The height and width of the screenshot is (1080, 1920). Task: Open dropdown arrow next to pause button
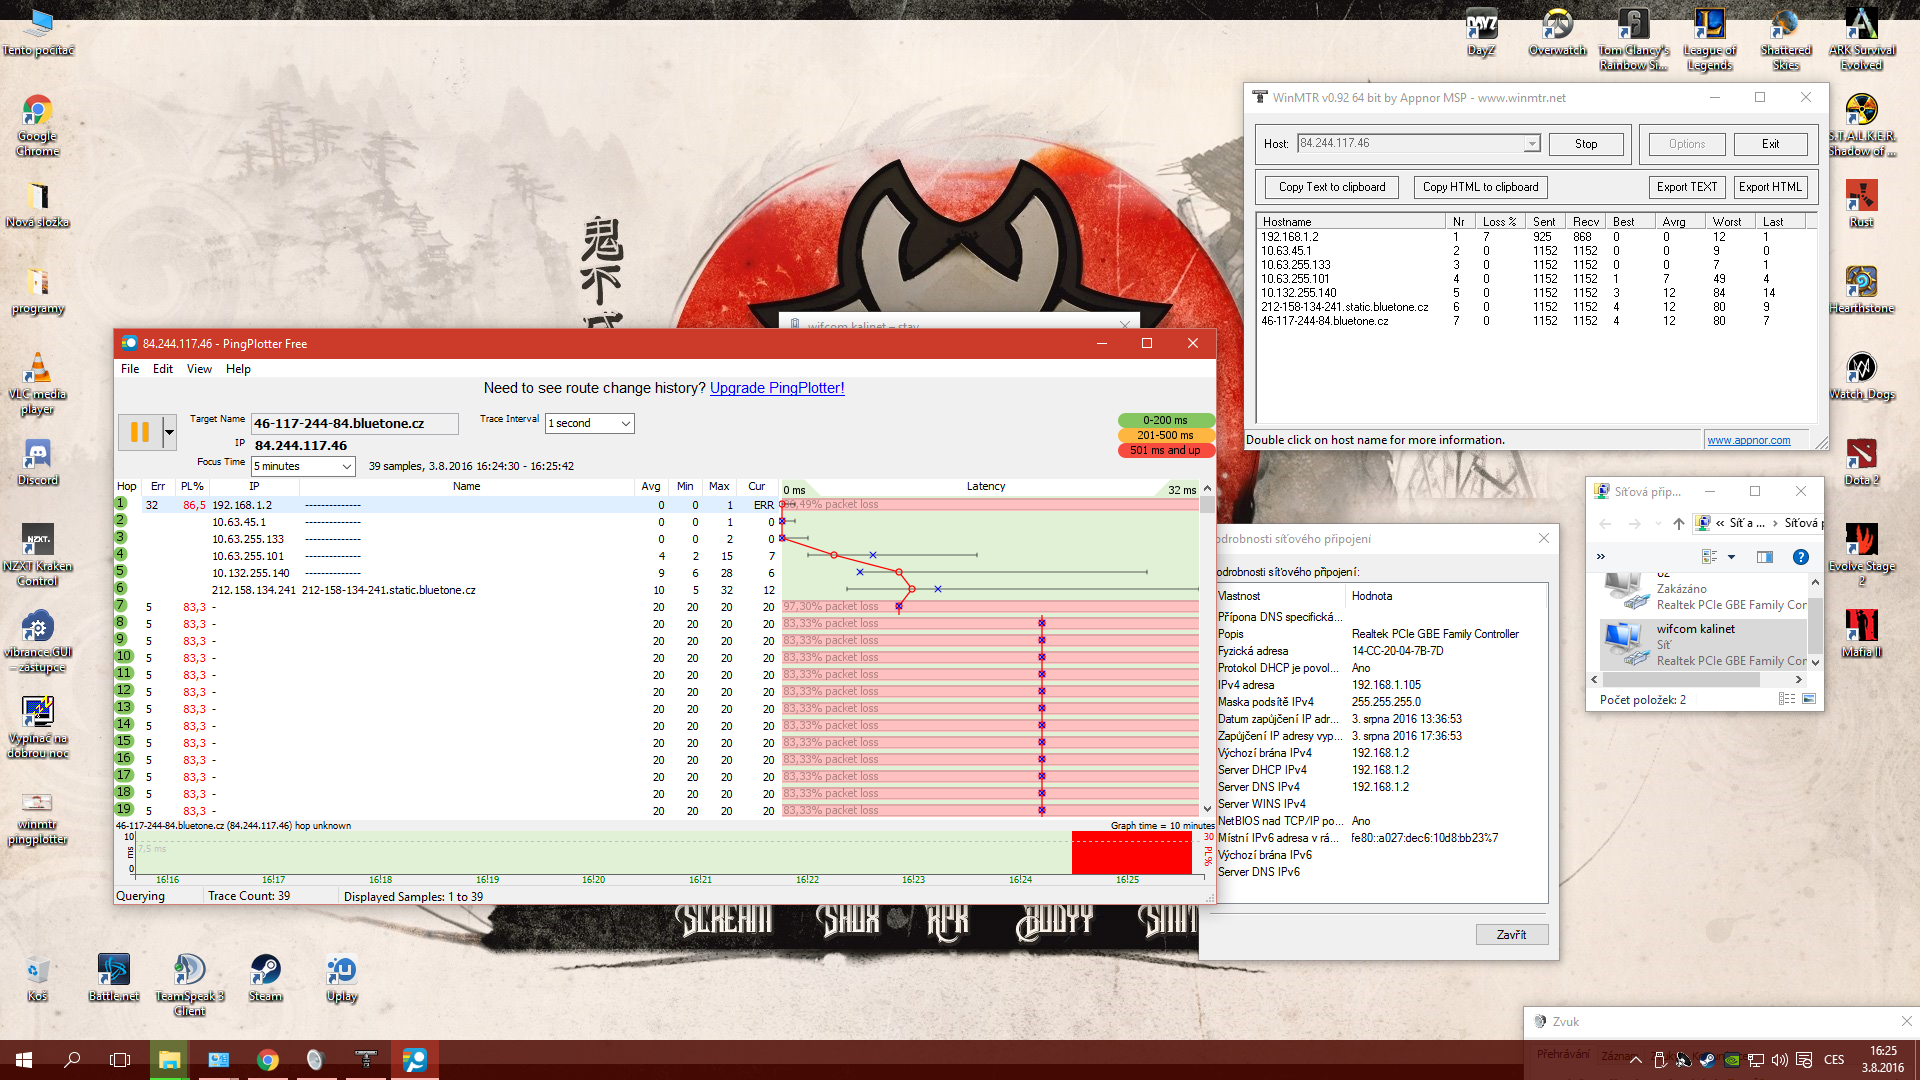pos(169,432)
